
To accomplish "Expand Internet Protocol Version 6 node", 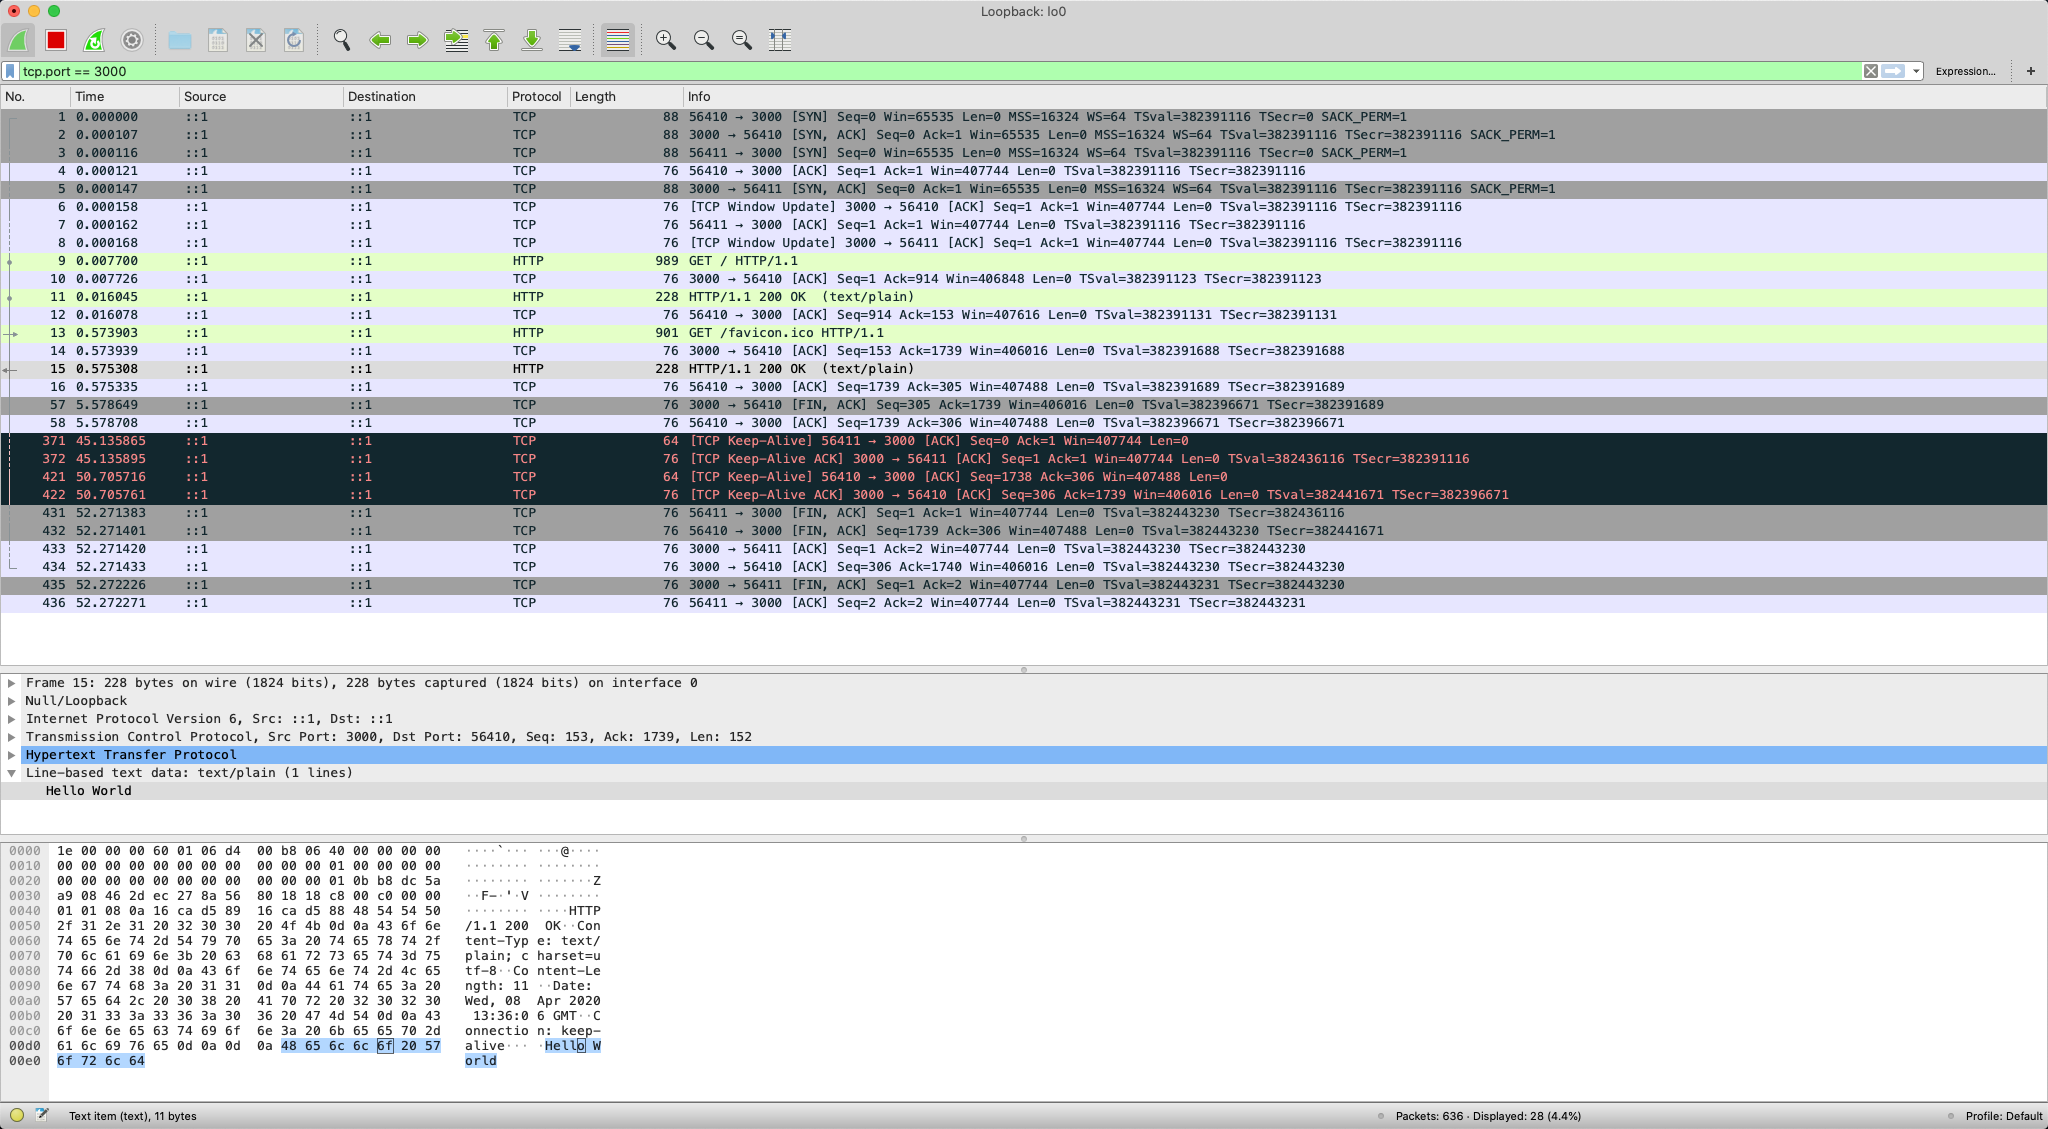I will click(12, 719).
